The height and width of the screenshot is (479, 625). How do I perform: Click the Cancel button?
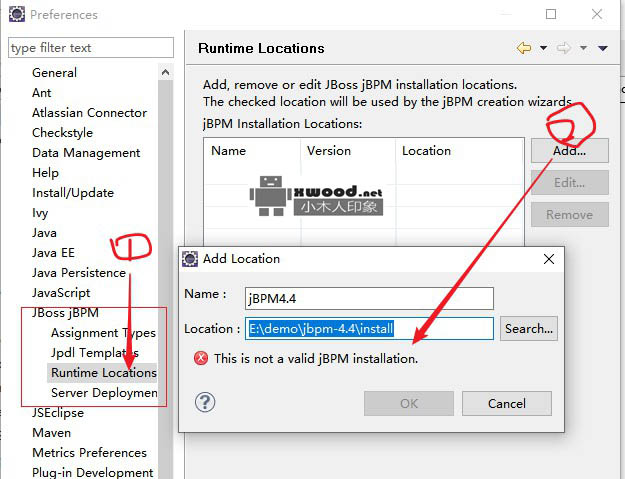[507, 403]
